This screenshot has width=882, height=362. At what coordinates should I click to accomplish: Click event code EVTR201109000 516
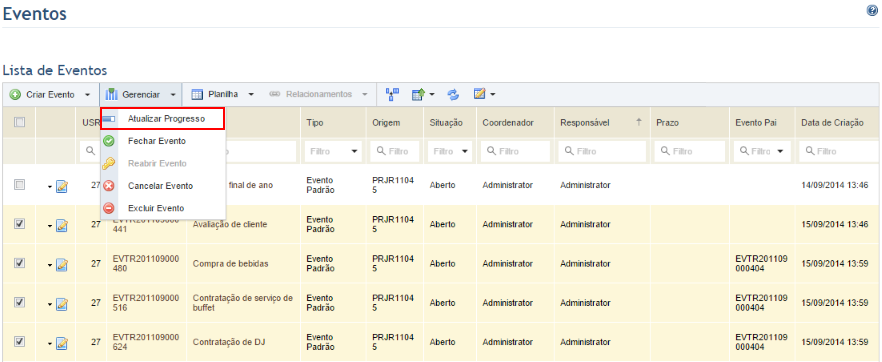[x=146, y=302]
